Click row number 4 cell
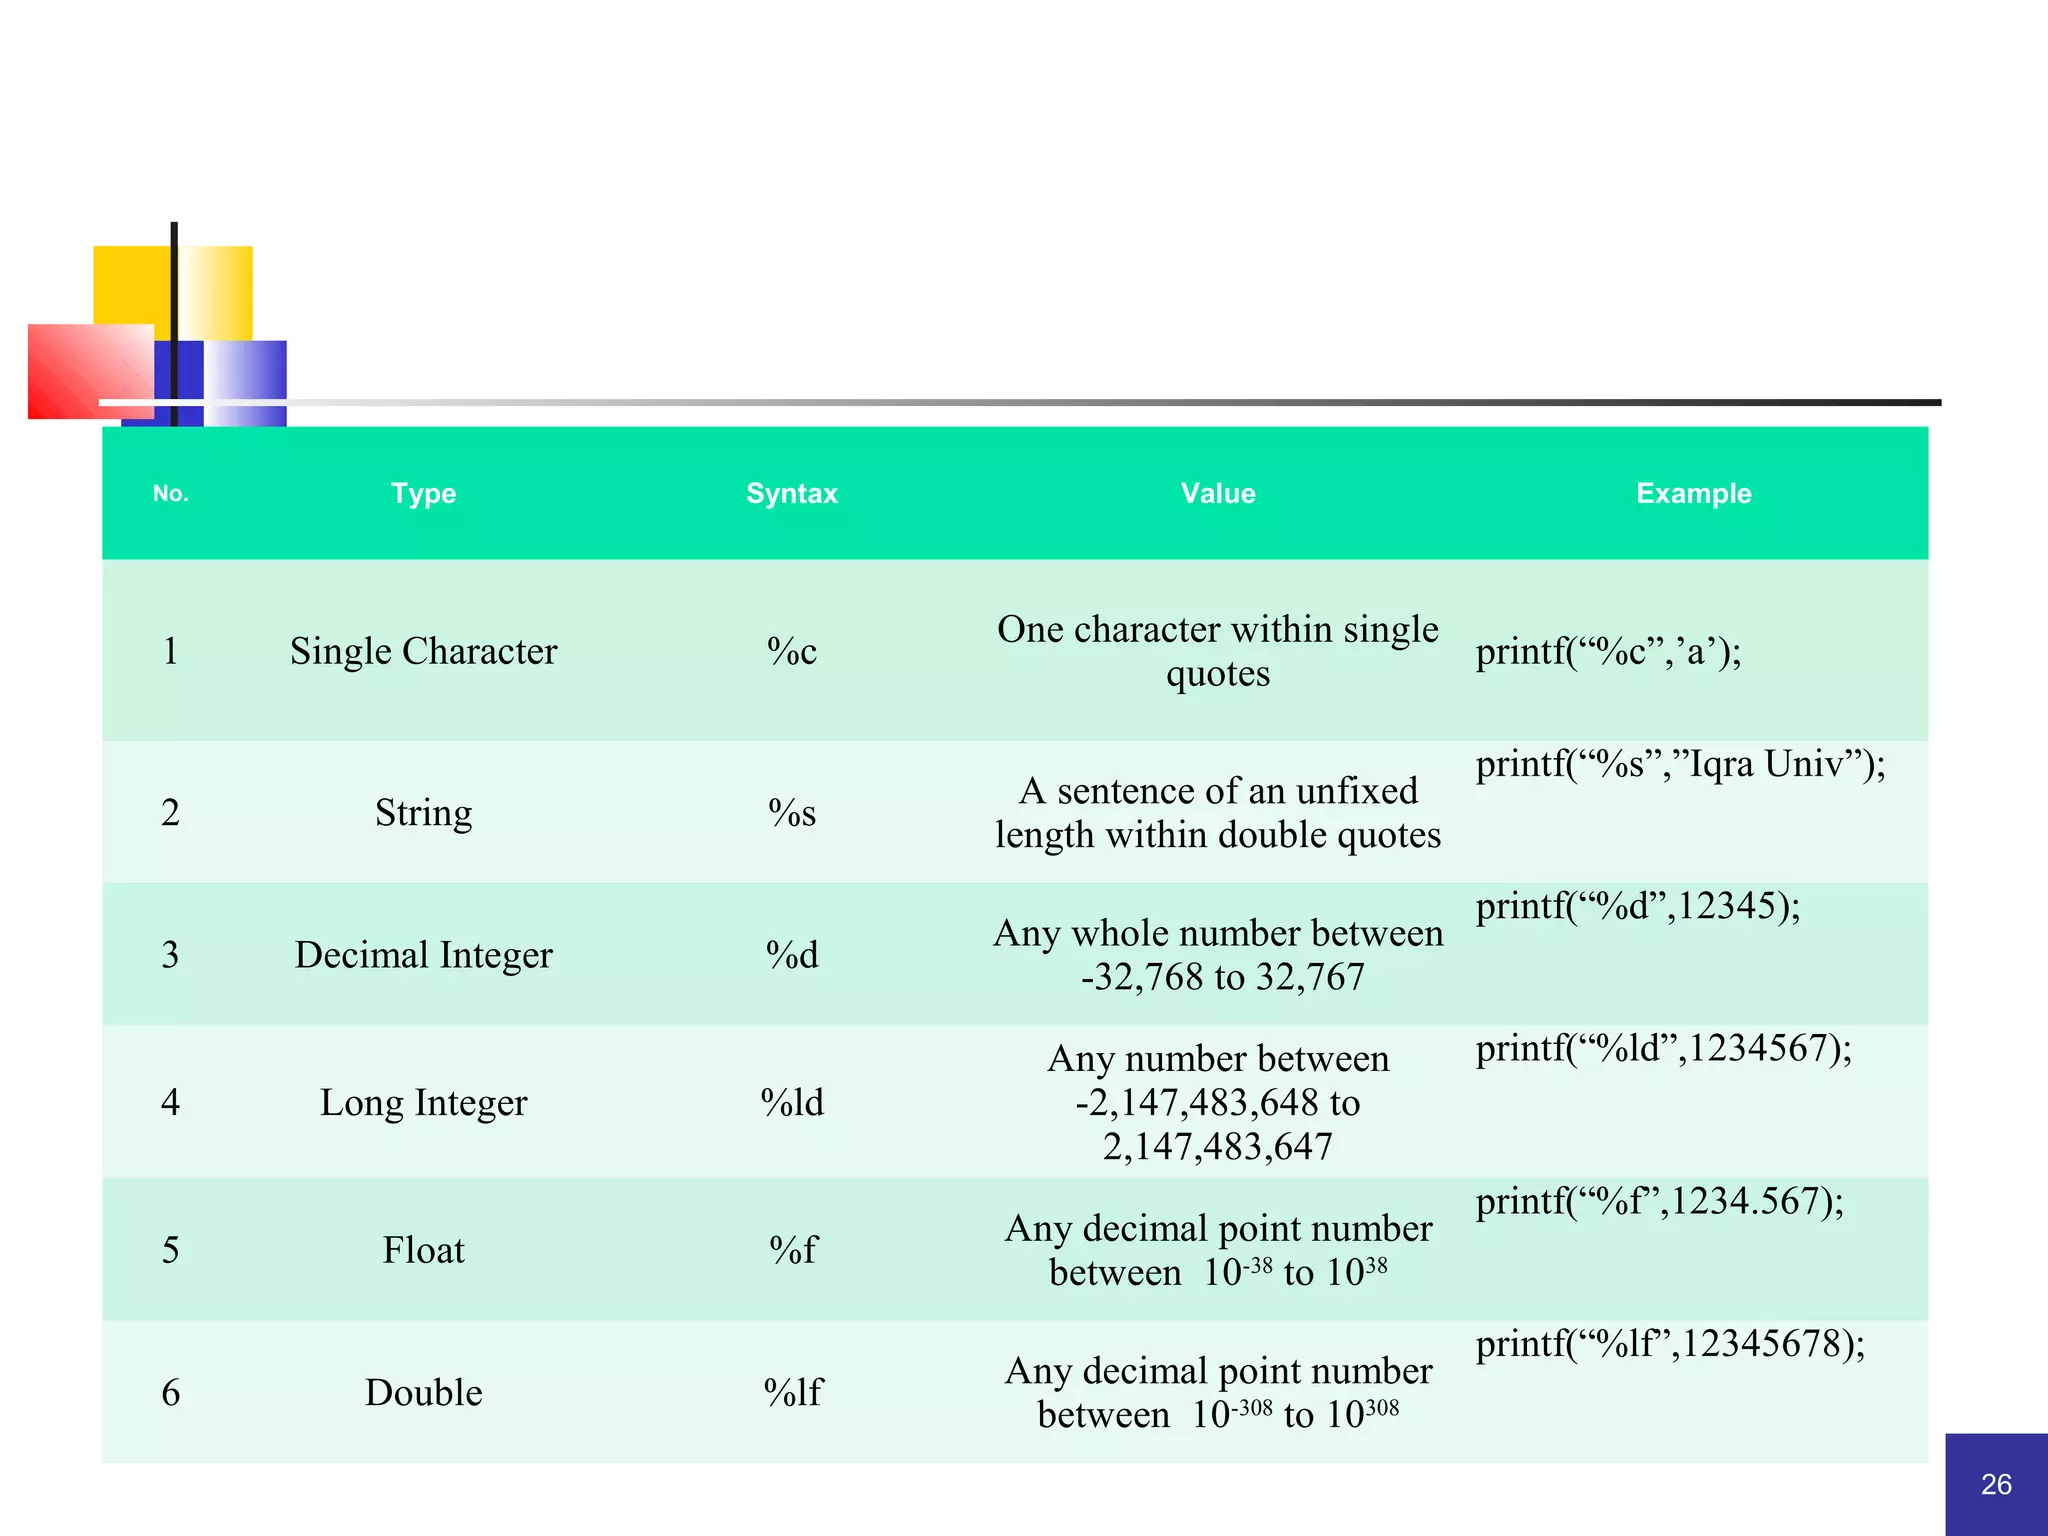2048x1536 pixels. [171, 1102]
